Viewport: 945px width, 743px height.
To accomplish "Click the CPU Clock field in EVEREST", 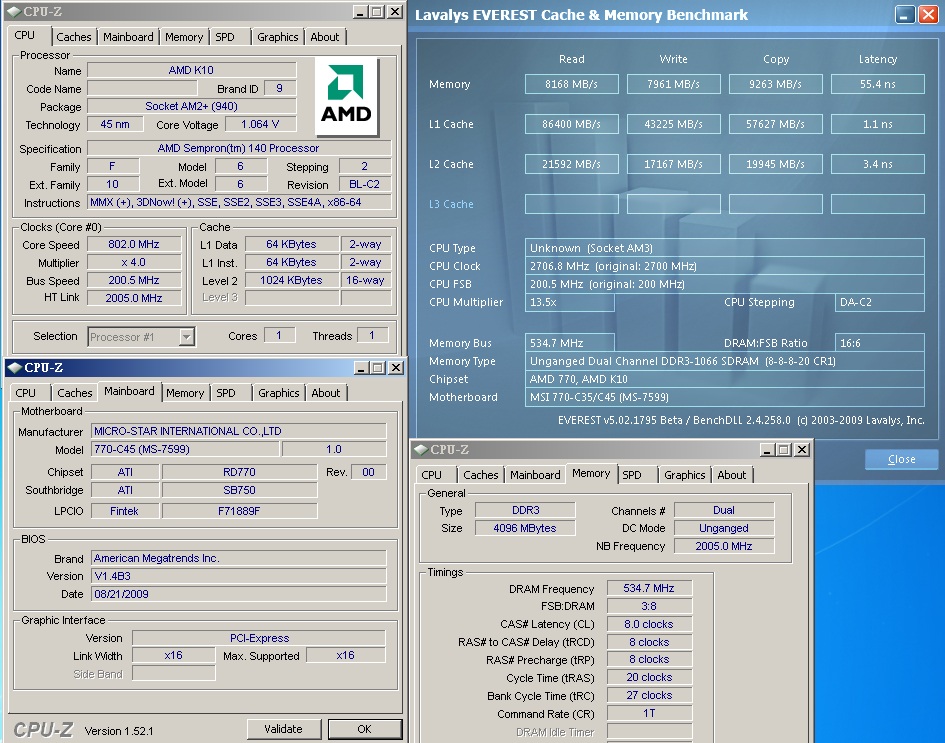I will [x=724, y=266].
